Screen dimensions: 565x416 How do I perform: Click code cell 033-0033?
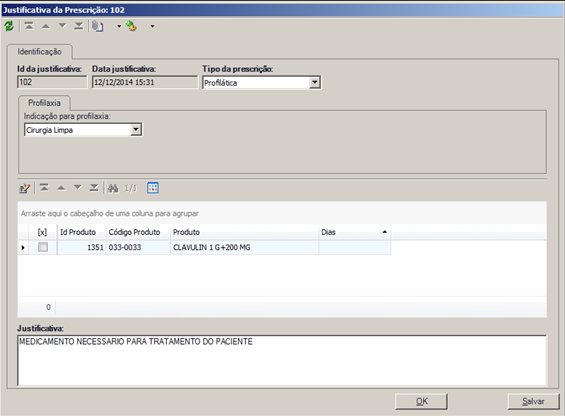tap(138, 248)
